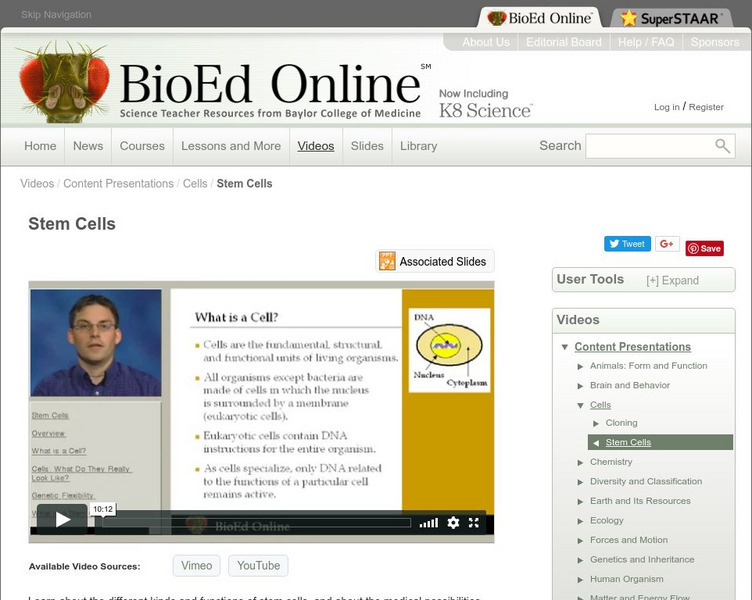Viewport: 752px width, 600px height.
Task: Switch to the SuperSTAAR tab
Action: [x=672, y=19]
